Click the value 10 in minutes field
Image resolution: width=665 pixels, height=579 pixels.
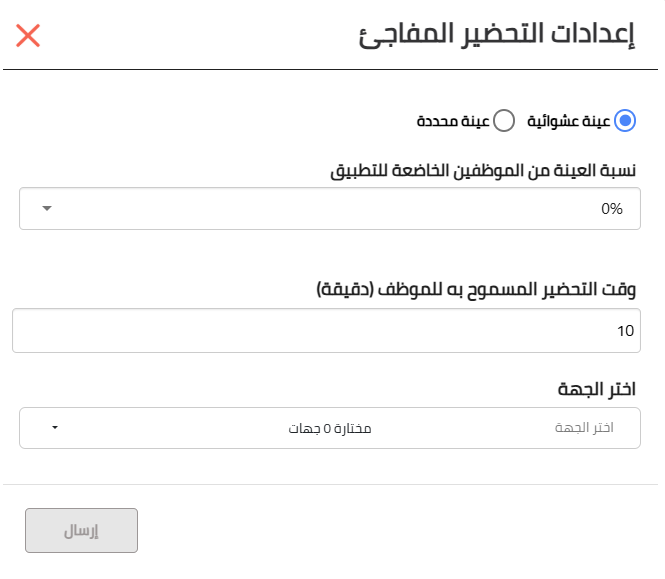(625, 331)
